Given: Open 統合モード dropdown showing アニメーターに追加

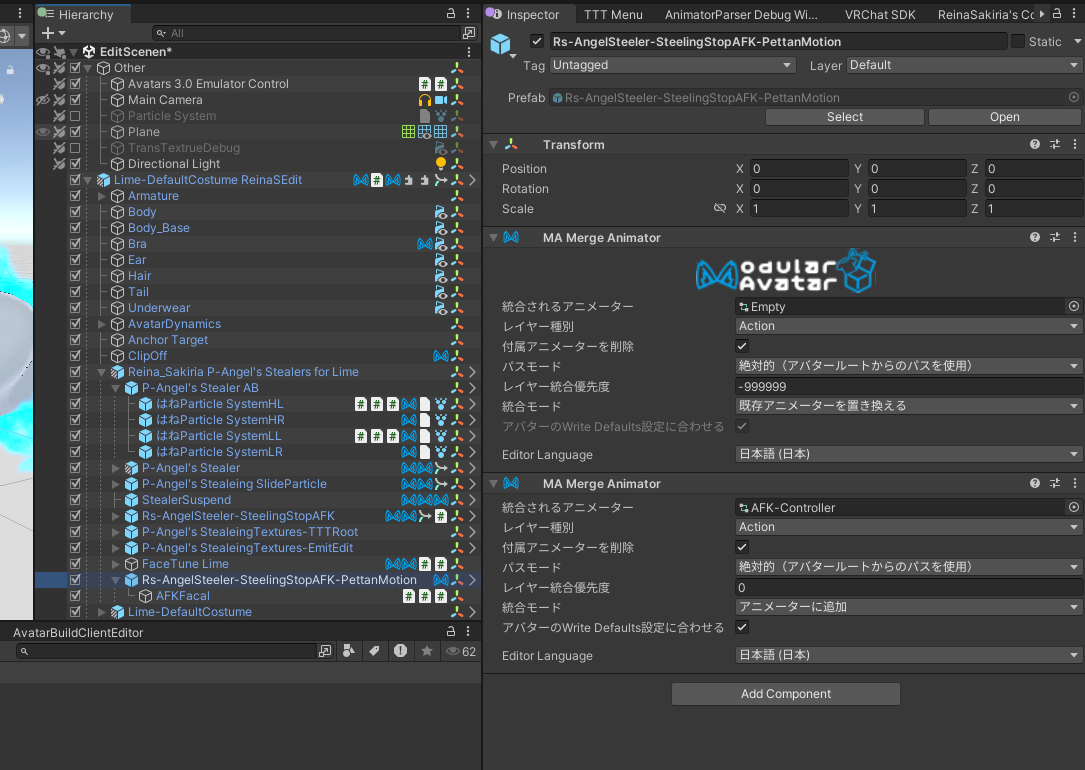Looking at the screenshot, I should [909, 607].
